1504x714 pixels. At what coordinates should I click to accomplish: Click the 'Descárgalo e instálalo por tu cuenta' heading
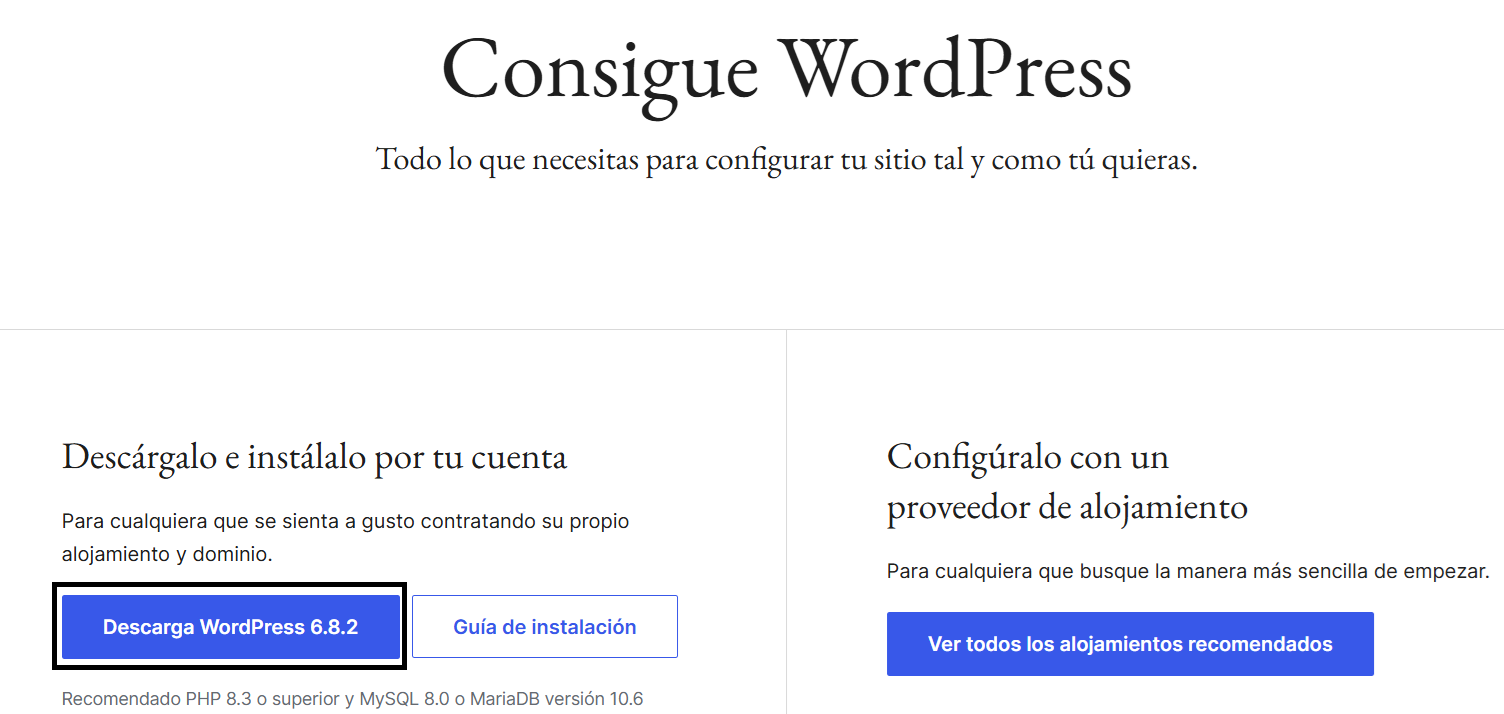[315, 457]
